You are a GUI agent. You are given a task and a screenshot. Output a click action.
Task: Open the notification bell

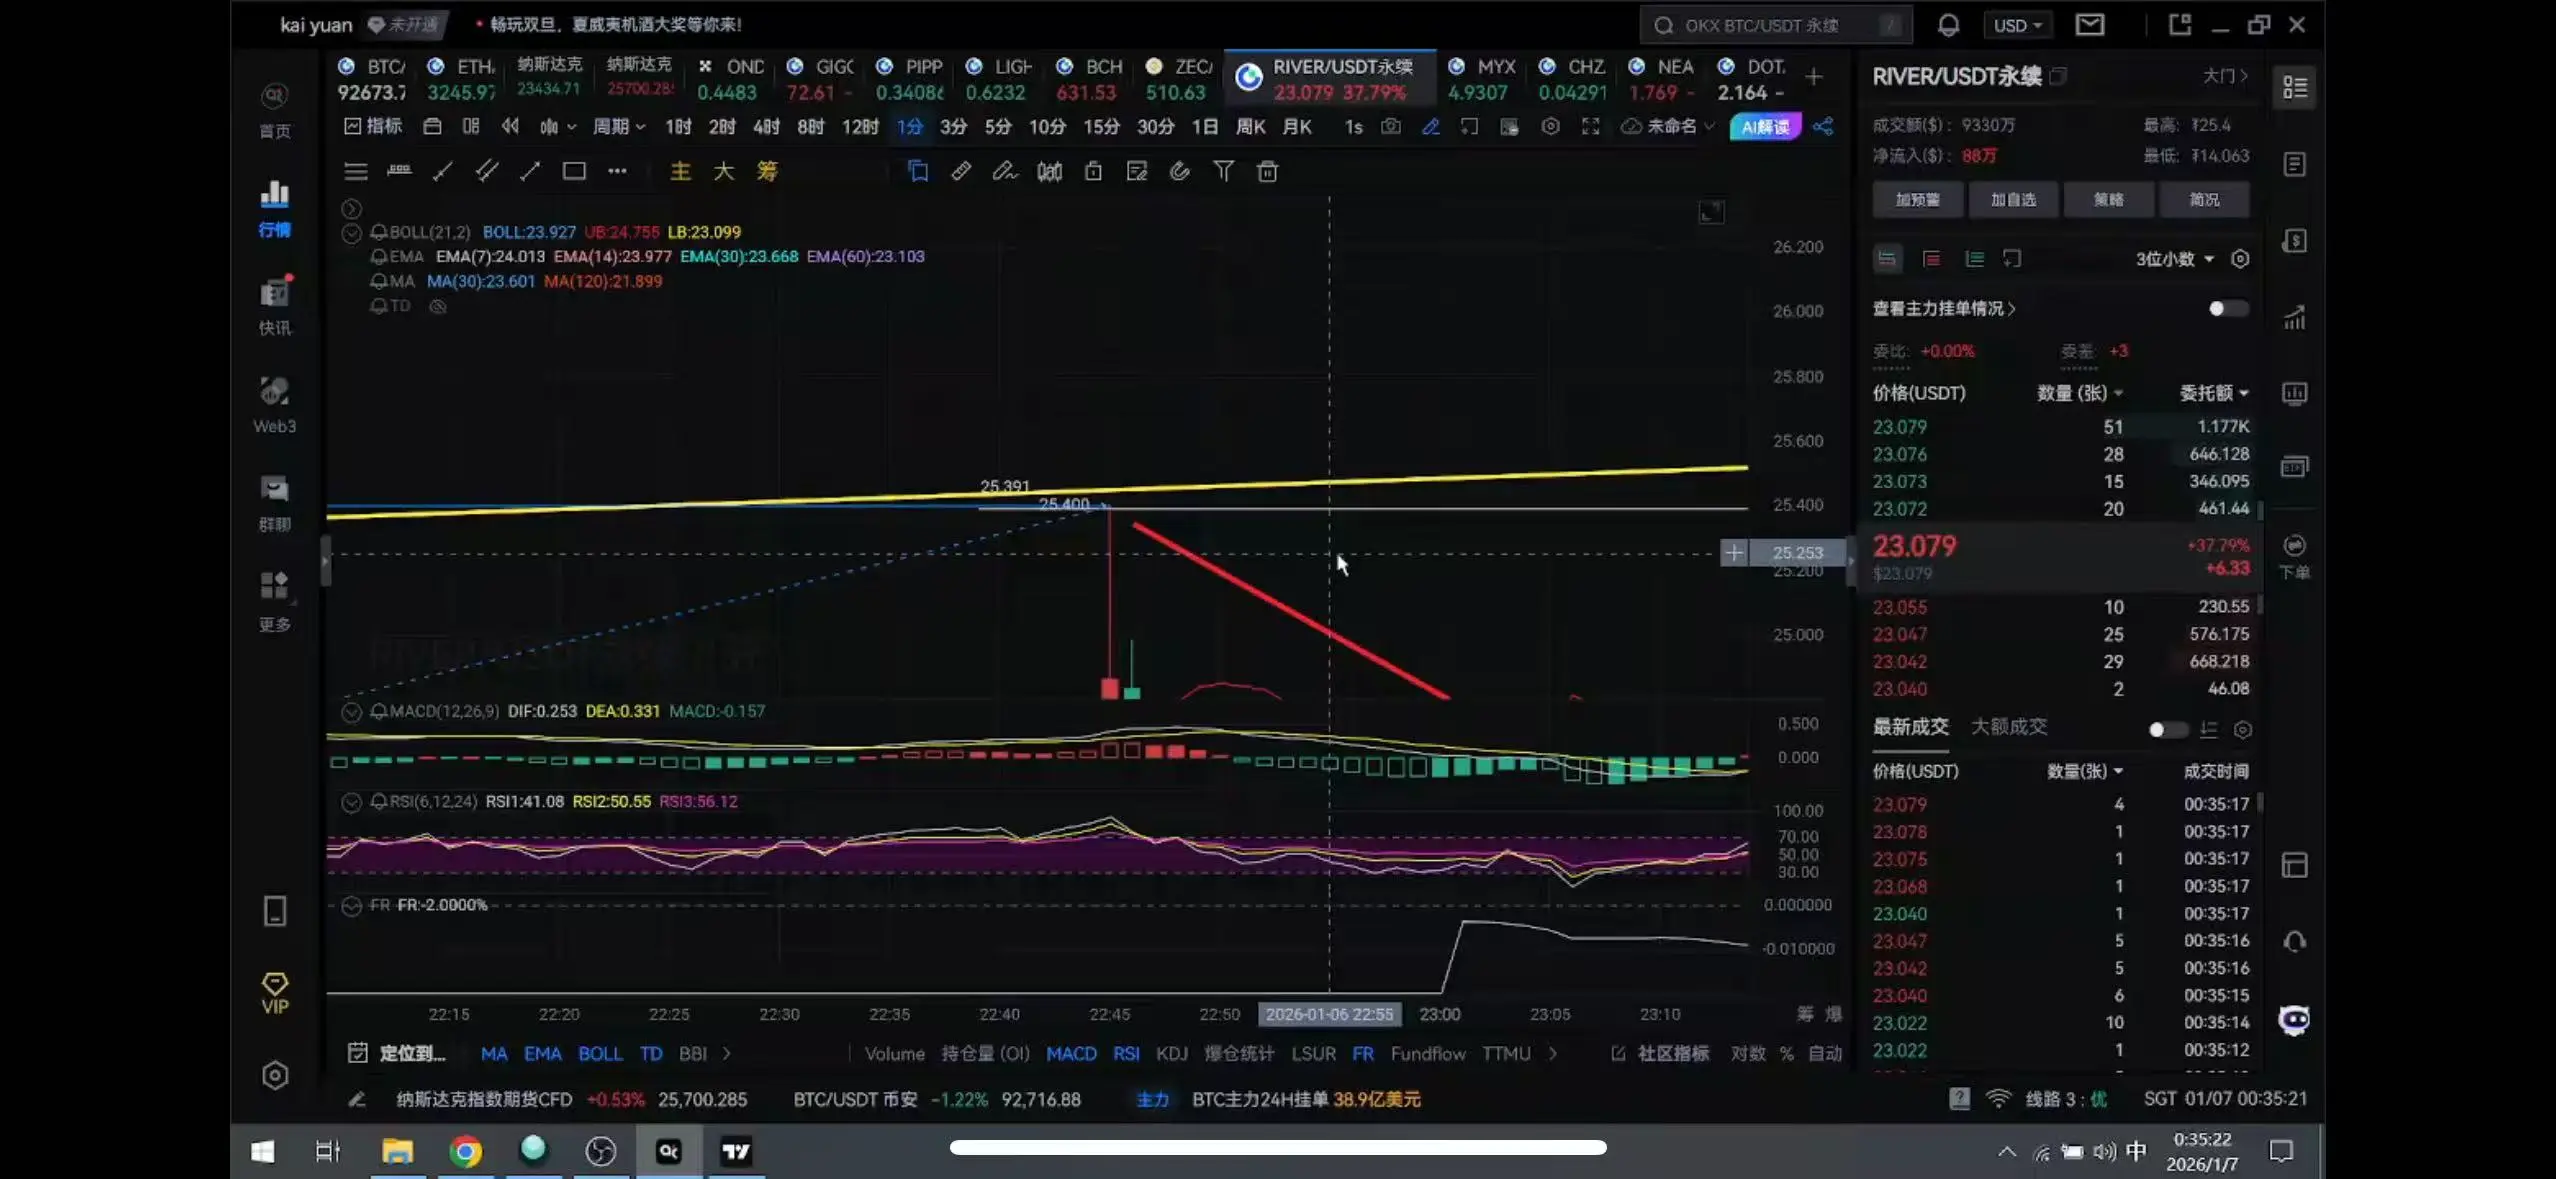1947,25
